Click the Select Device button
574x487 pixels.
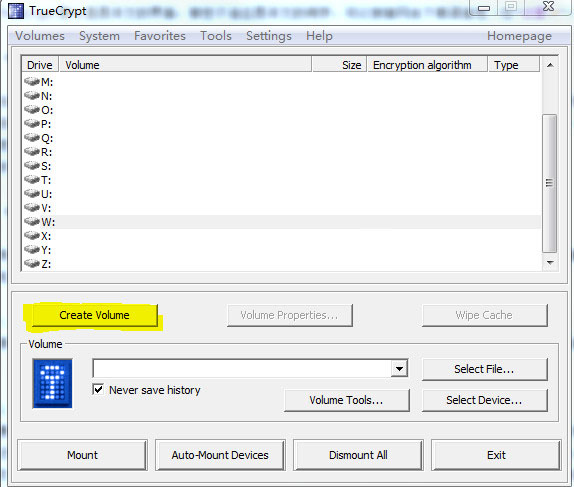(484, 400)
